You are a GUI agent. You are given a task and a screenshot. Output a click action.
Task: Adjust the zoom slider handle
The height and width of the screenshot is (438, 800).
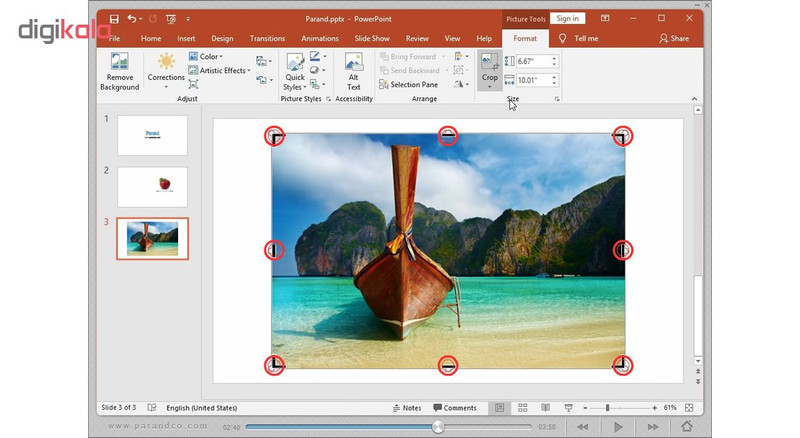click(x=607, y=408)
